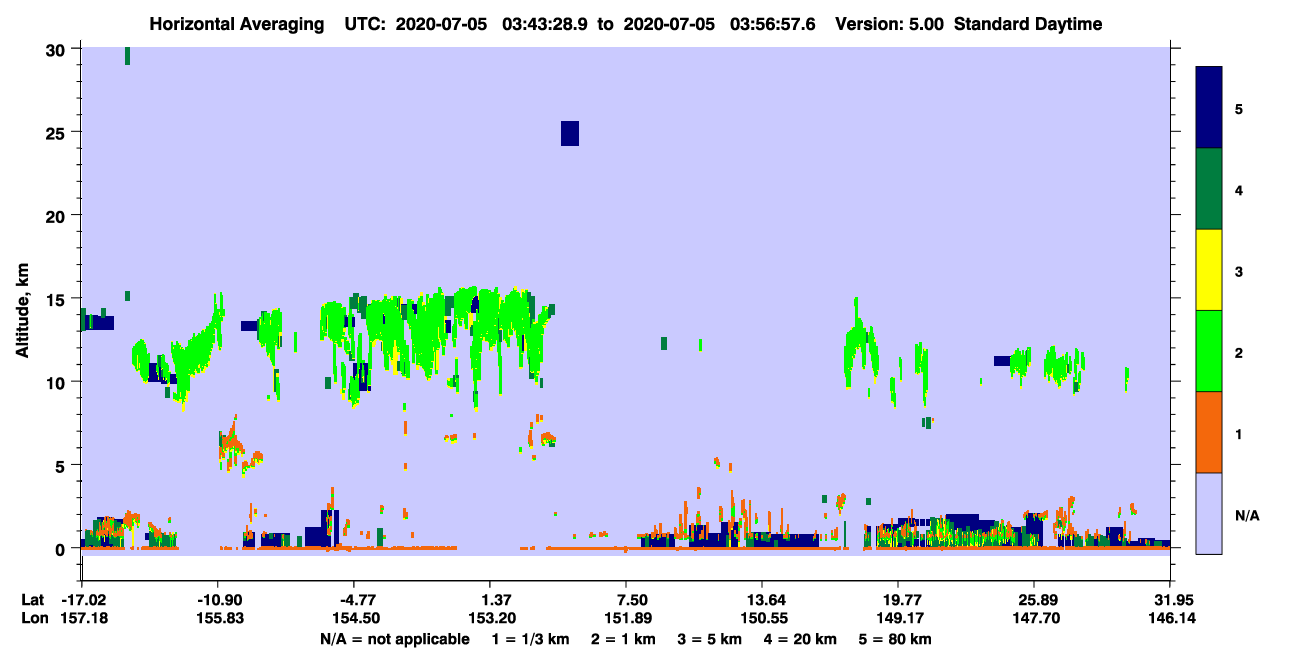This screenshot has width=1300, height=667.
Task: Click the latitude value -4.77
Action: [353, 599]
